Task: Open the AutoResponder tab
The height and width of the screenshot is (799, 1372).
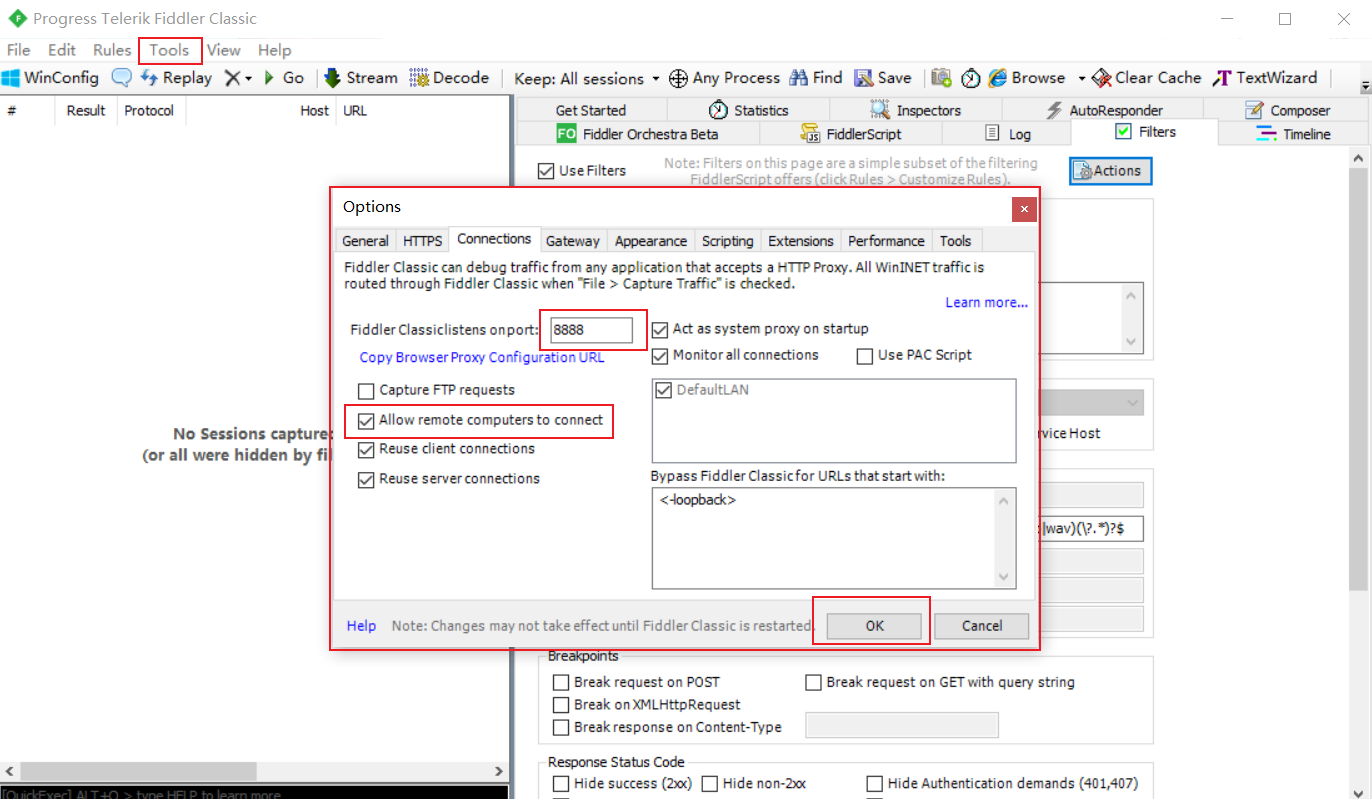Action: coord(1103,110)
